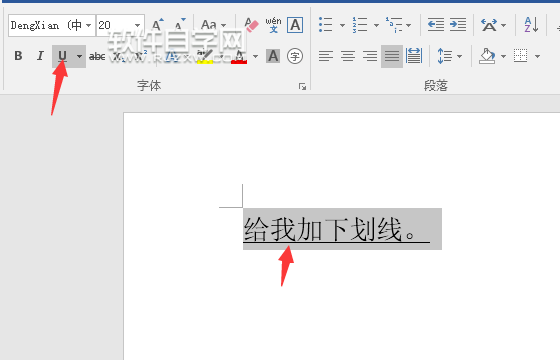
Task: Open the underline style dropdown arrow
Action: [79, 56]
